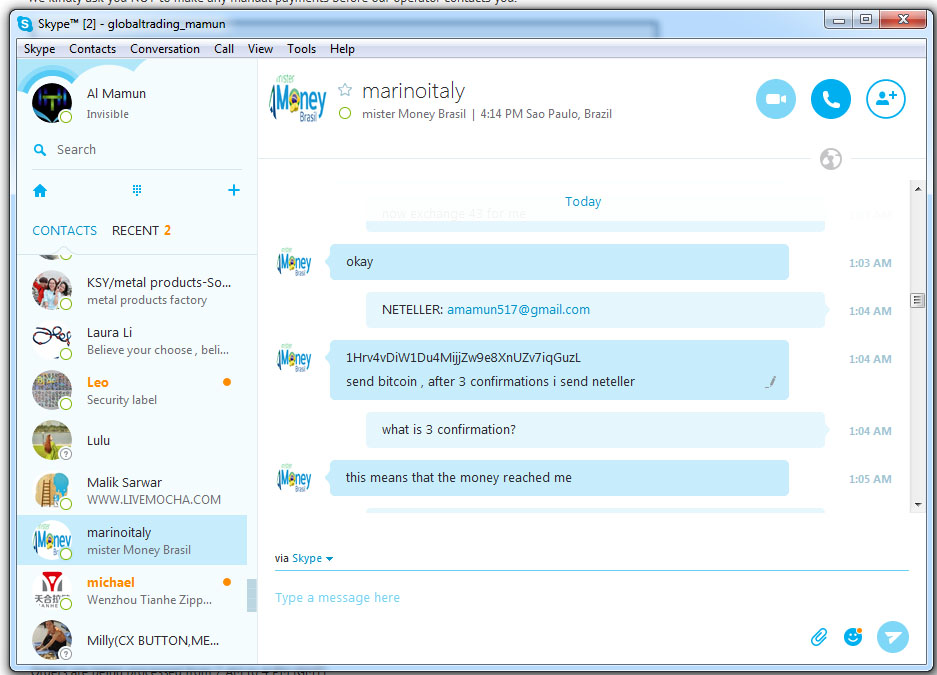Open the unread chat from Leo
This screenshot has width=937, height=675.
coord(132,391)
